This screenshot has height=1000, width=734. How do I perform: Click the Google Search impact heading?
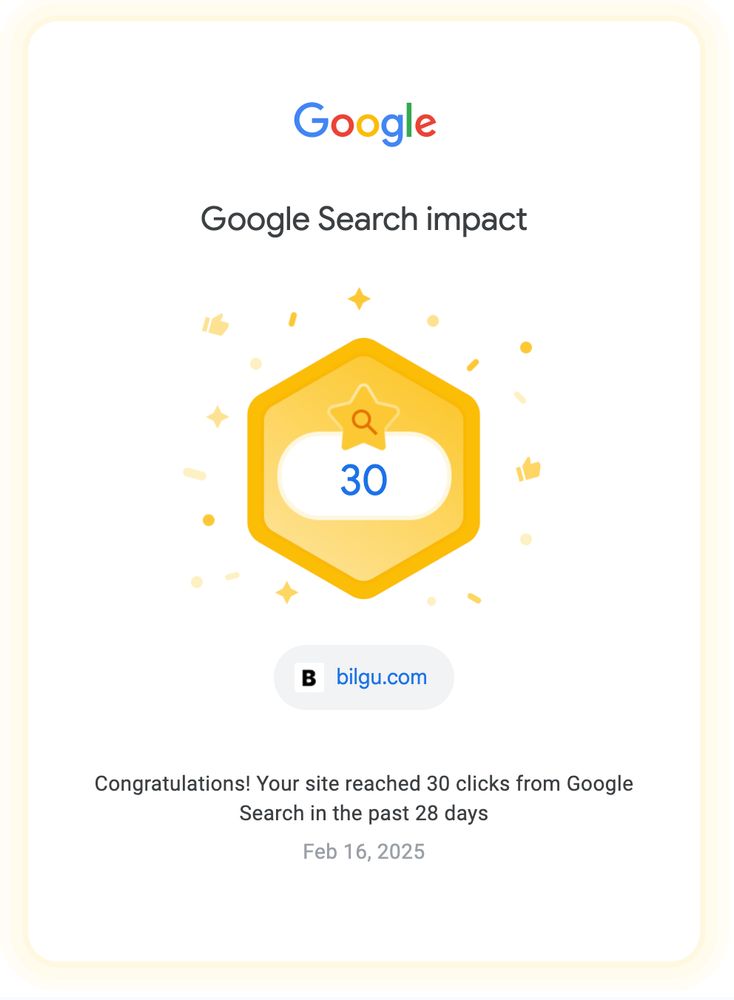click(363, 219)
